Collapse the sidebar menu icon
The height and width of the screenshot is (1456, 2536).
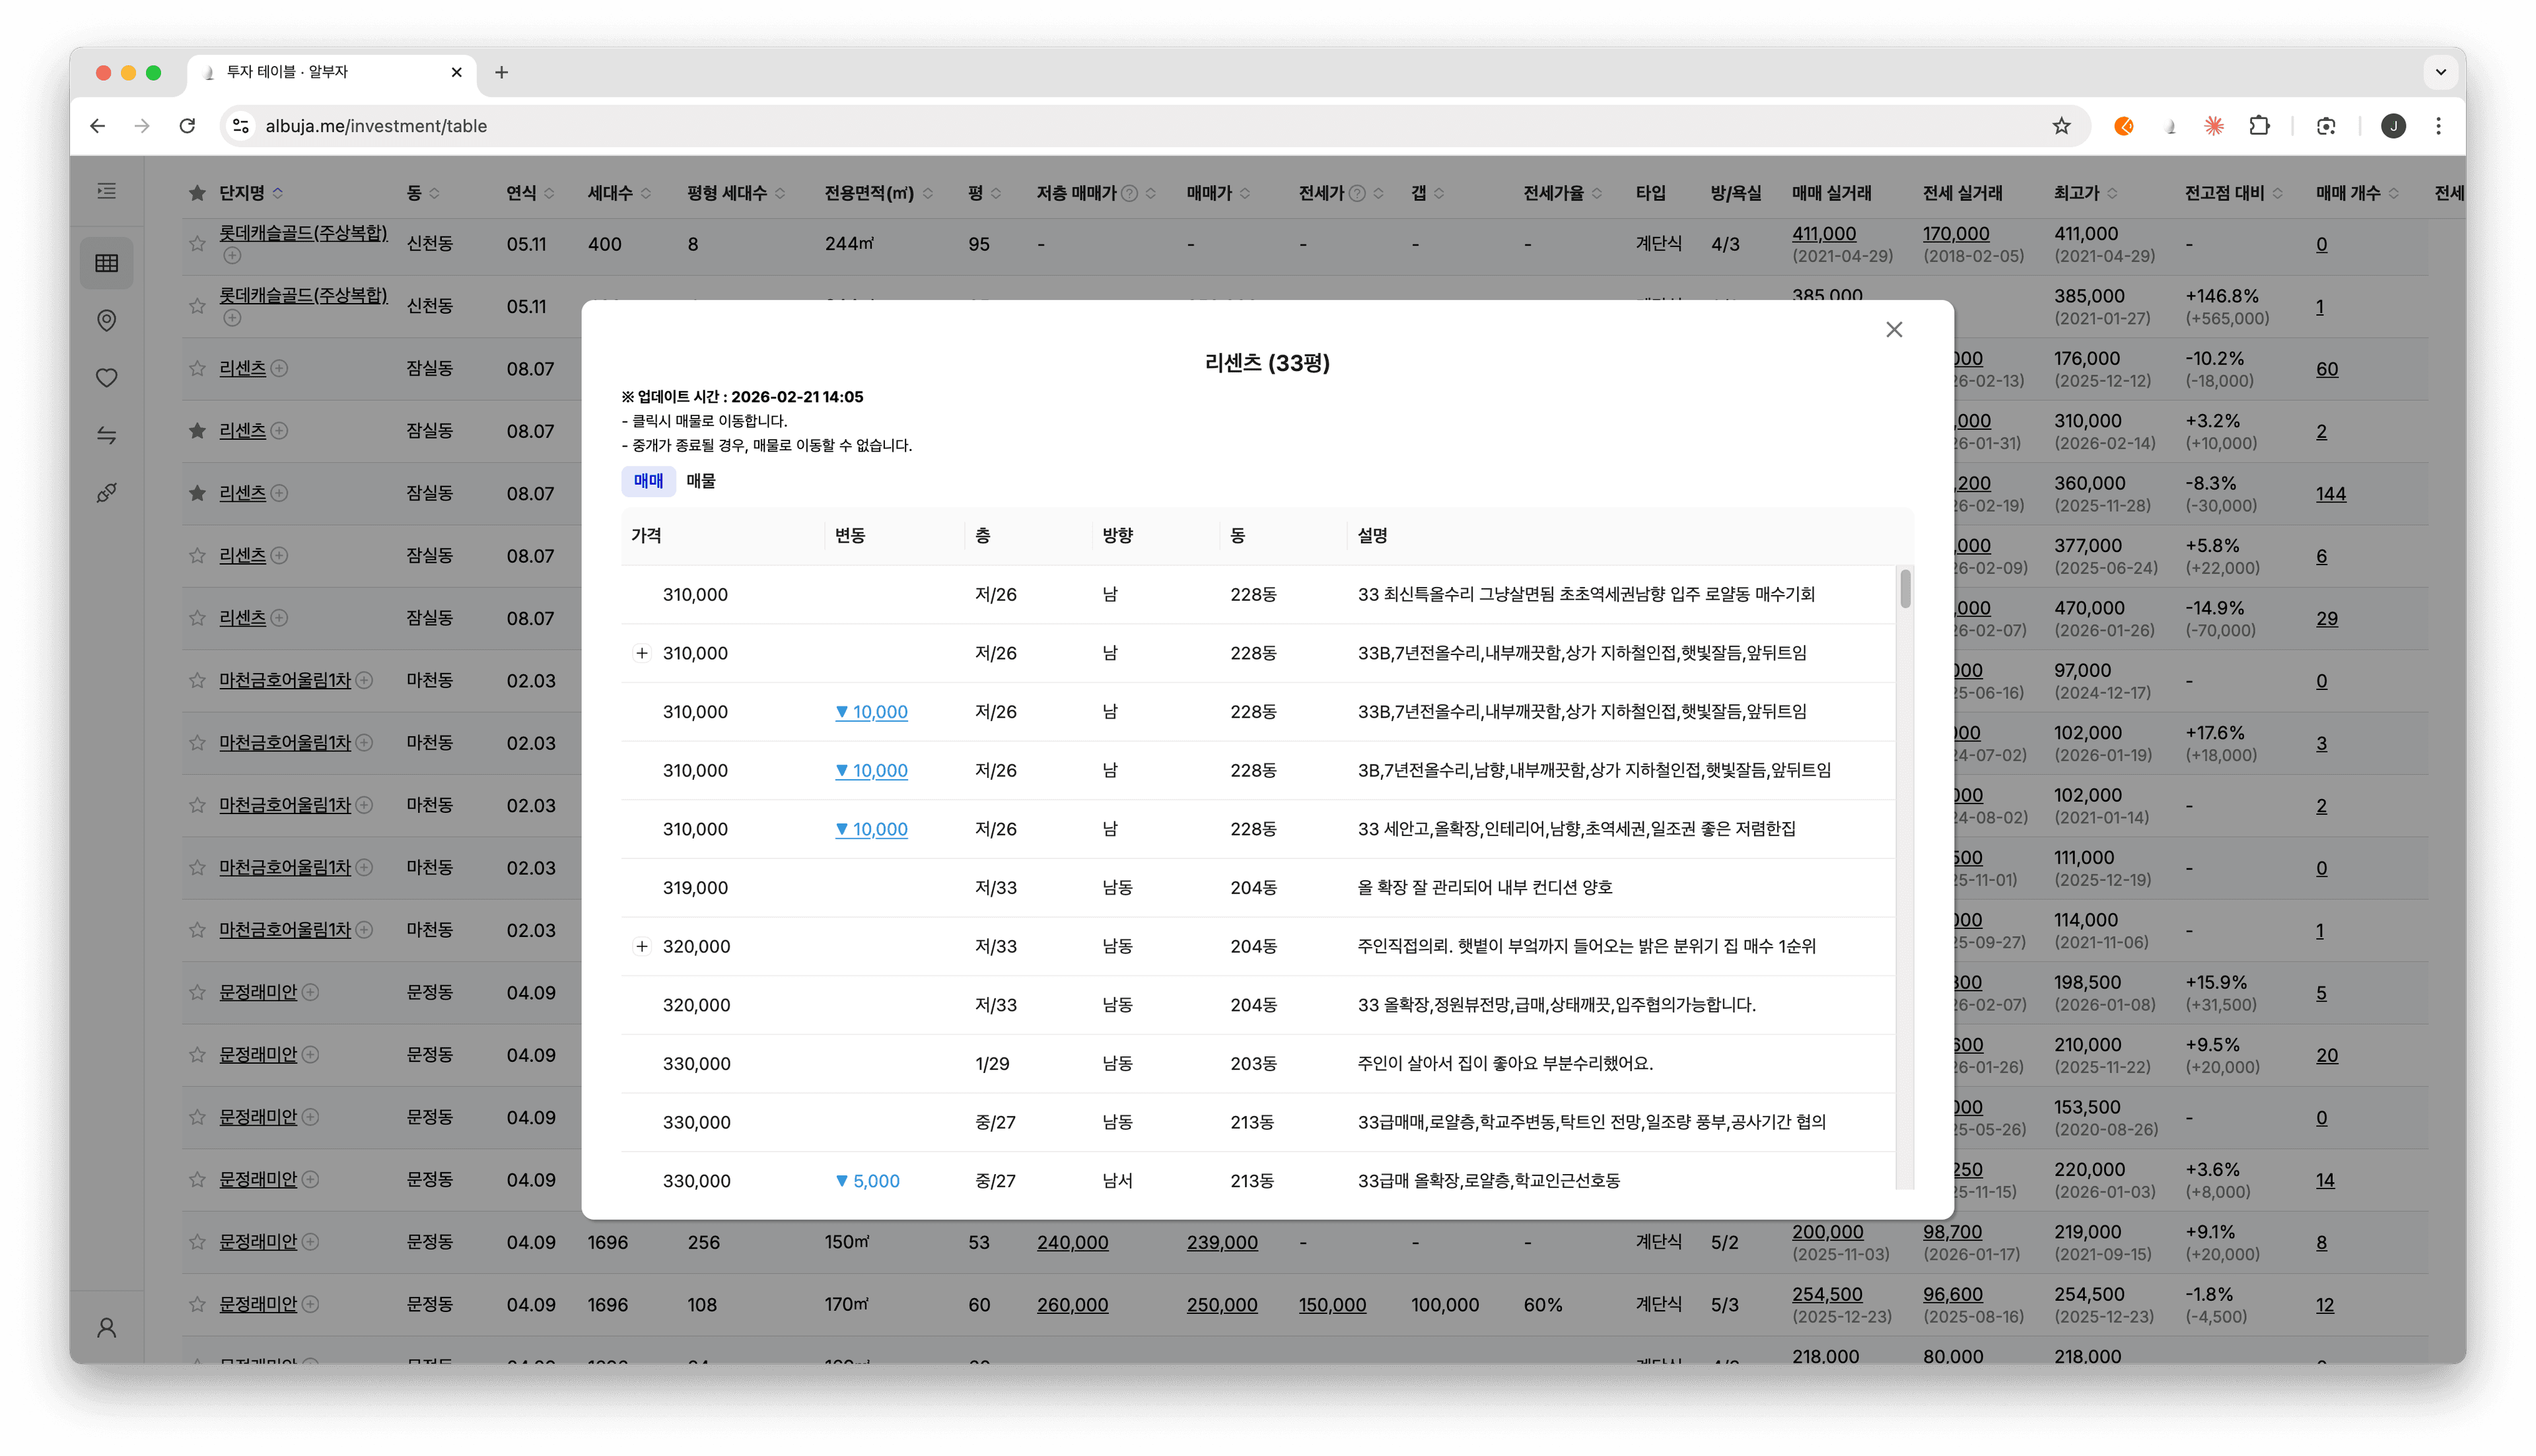pos(106,191)
